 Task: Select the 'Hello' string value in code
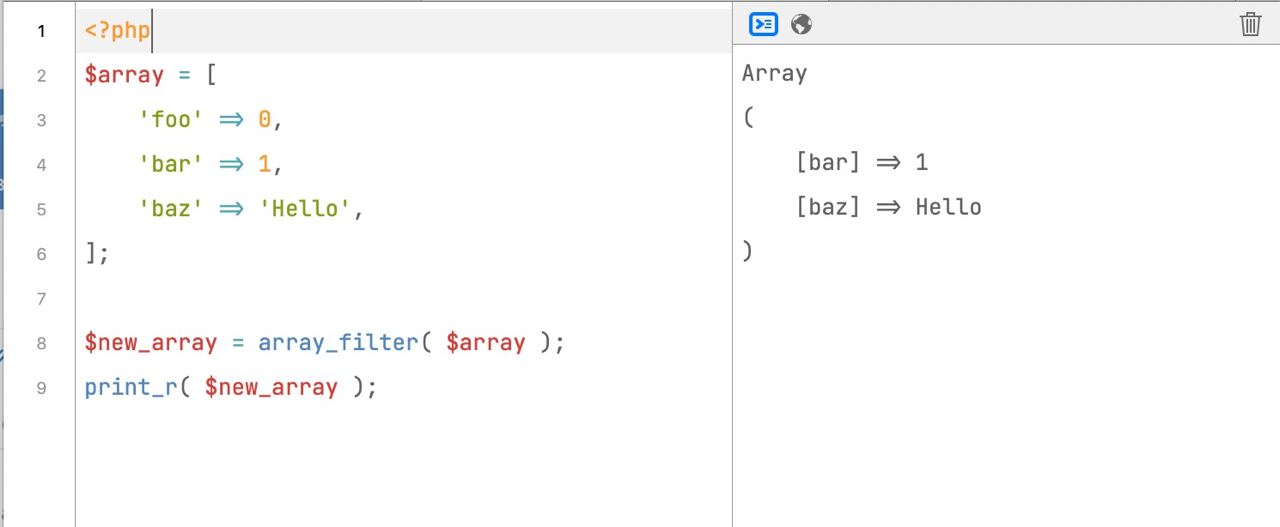(304, 210)
